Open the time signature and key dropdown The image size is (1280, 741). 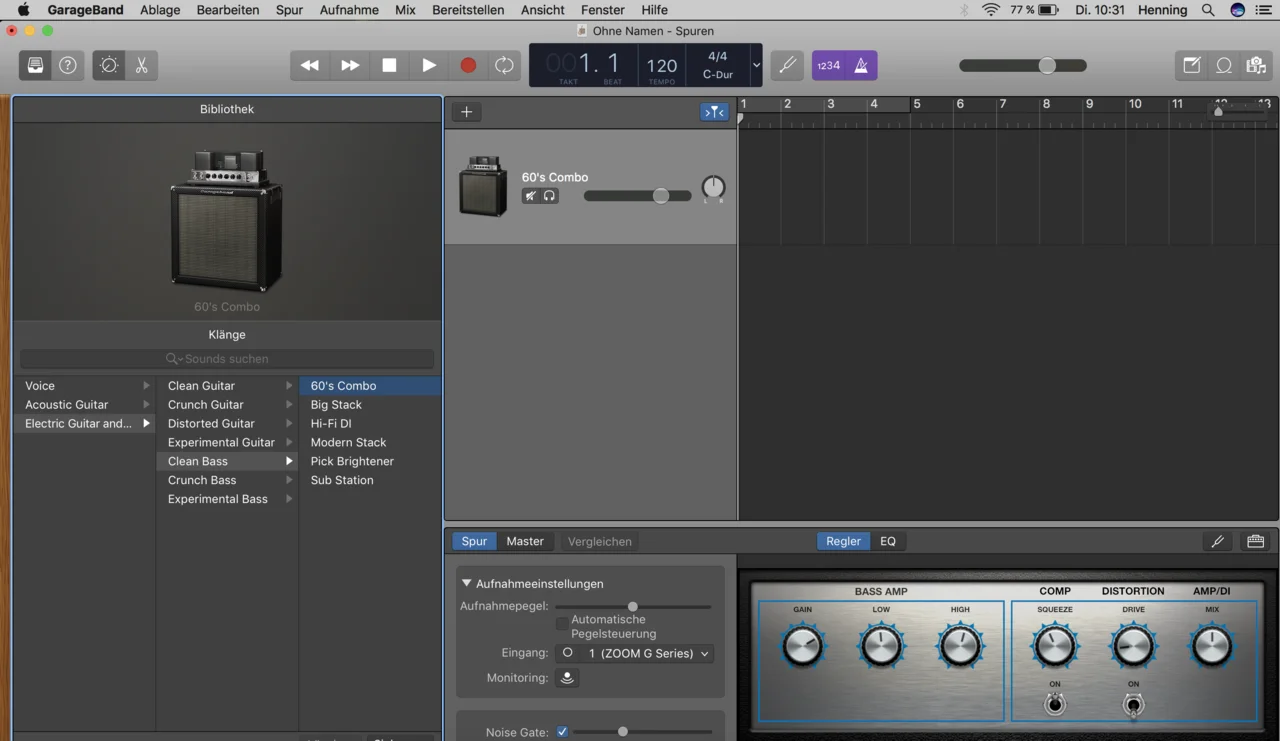pyautogui.click(x=756, y=65)
